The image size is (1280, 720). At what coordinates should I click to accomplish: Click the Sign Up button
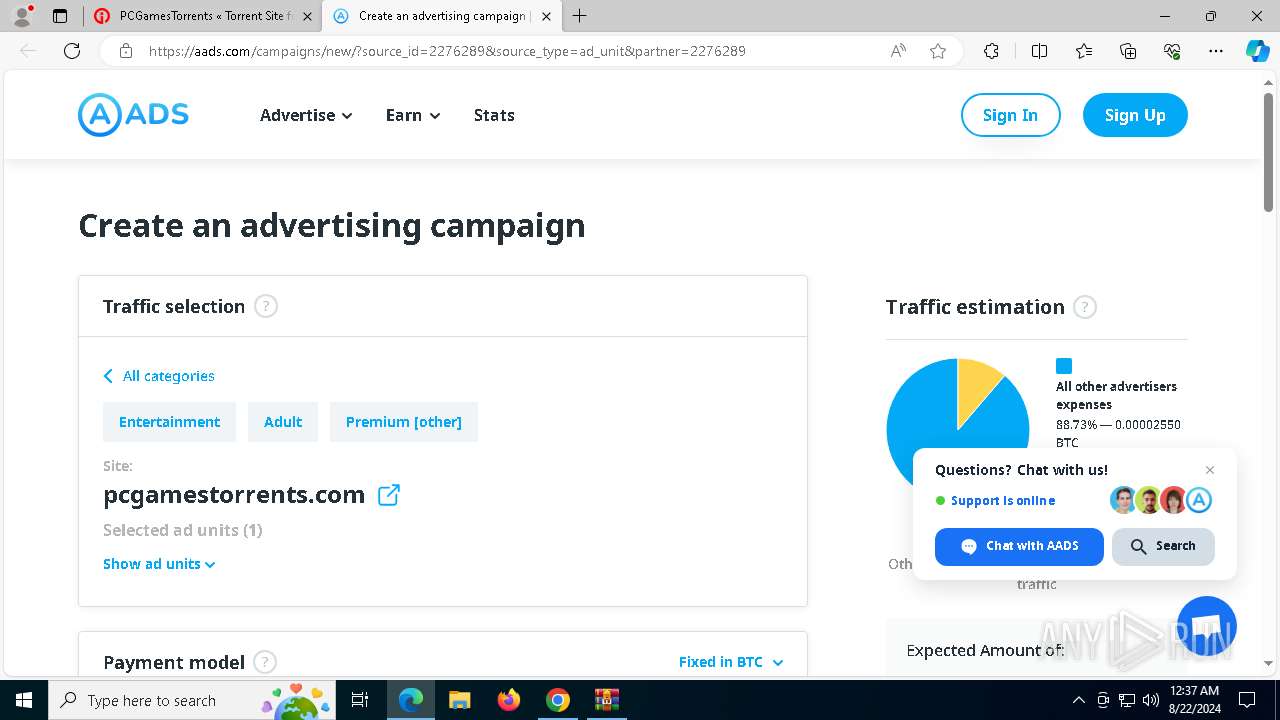[1135, 115]
